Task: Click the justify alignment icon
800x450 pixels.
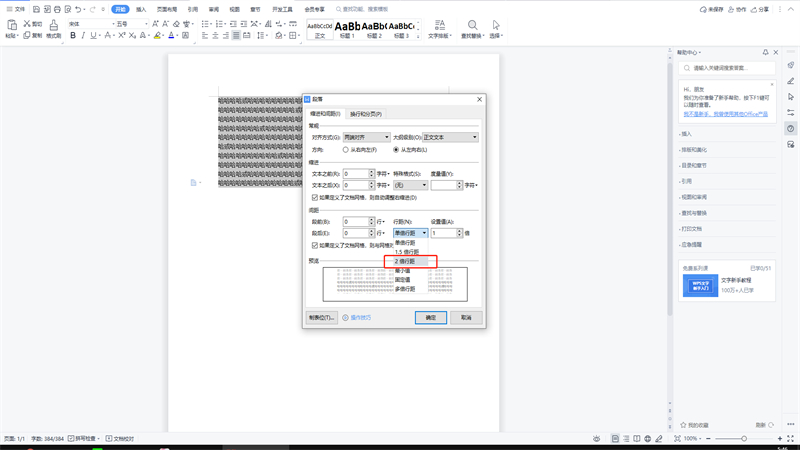Action: [x=236, y=36]
